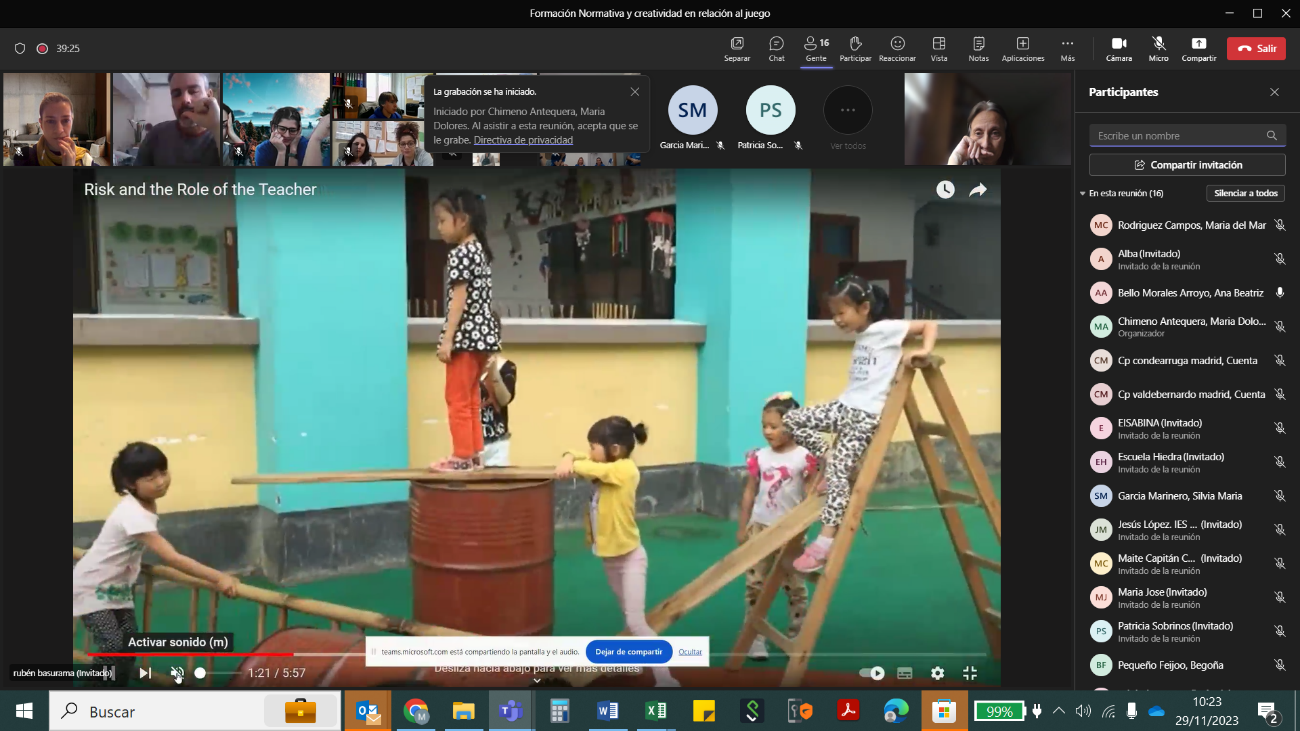Toggle the Cámara on or off
This screenshot has width=1300, height=731.
point(1119,44)
